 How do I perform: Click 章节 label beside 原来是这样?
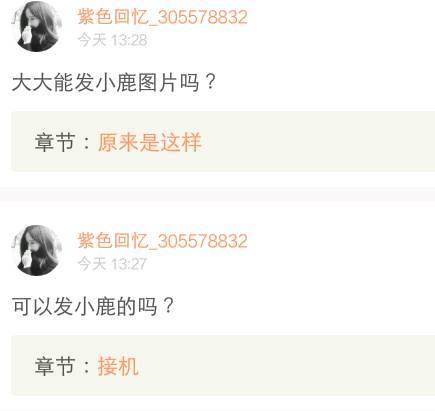(x=54, y=142)
